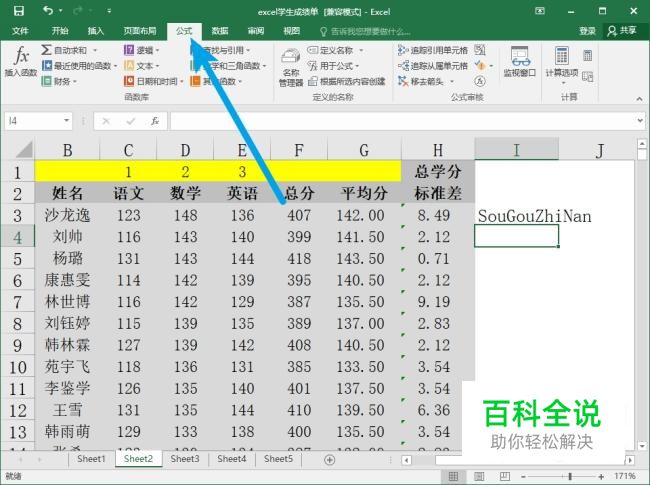Image resolution: width=650 pixels, height=485 pixels.
Task: Click the vertical scrollbar down arrow
Action: coord(642,446)
